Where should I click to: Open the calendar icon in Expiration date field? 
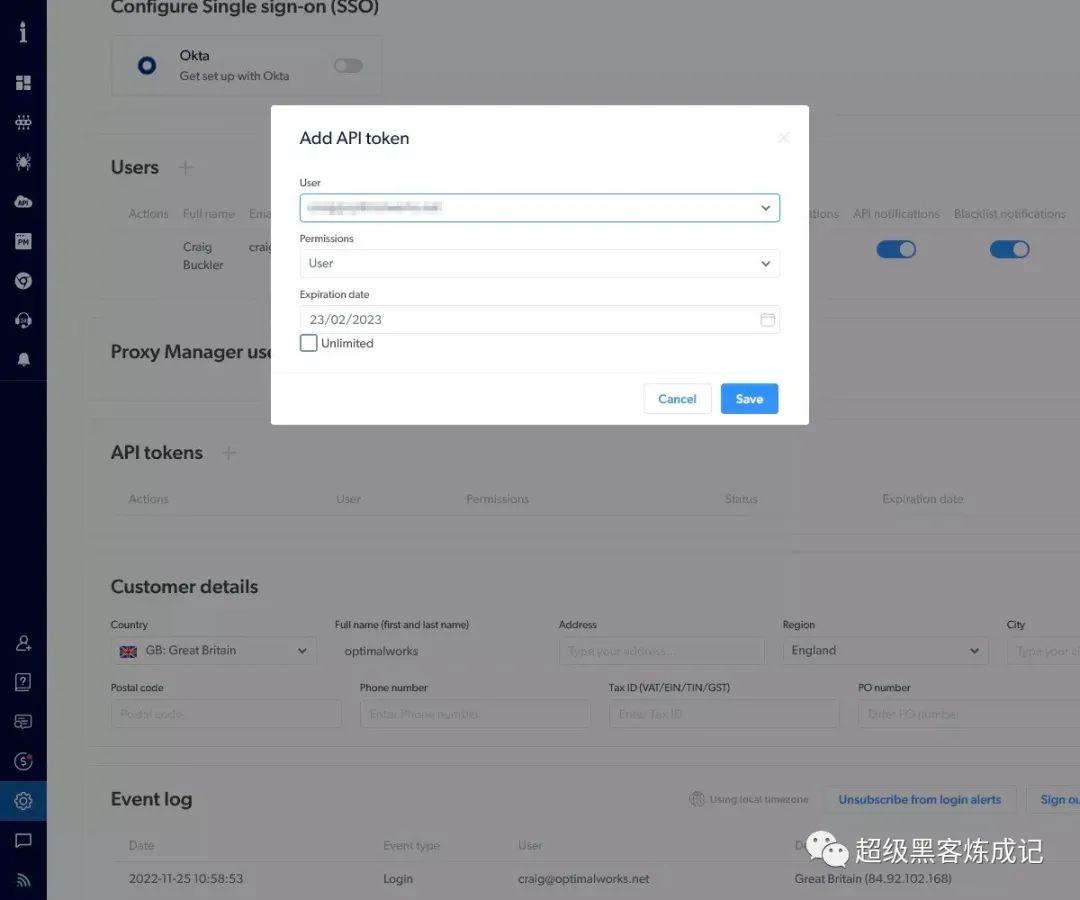pyautogui.click(x=767, y=318)
